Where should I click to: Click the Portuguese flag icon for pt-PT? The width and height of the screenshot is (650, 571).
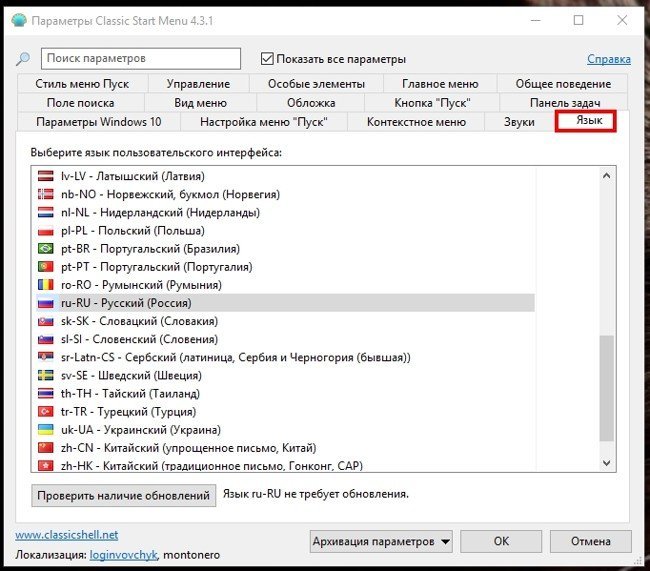click(46, 267)
